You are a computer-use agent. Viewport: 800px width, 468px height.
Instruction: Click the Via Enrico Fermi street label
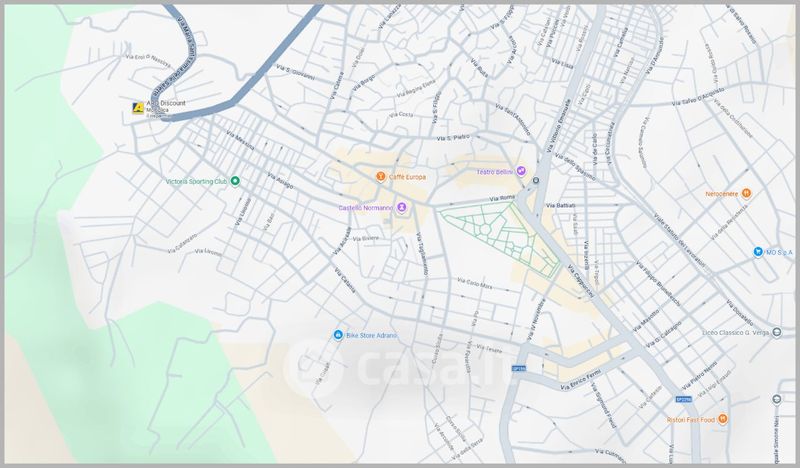point(578,380)
